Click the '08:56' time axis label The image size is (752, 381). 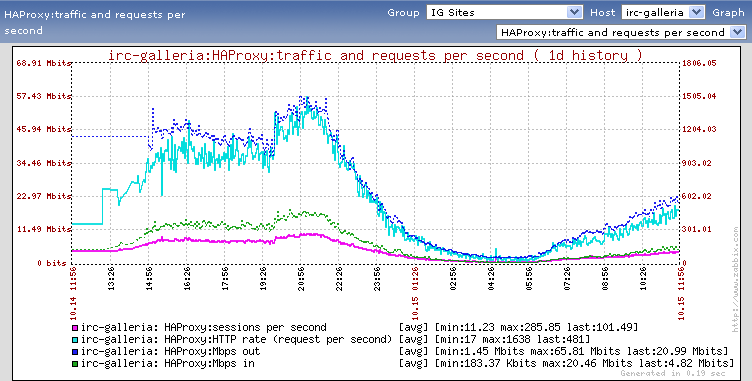(605, 279)
